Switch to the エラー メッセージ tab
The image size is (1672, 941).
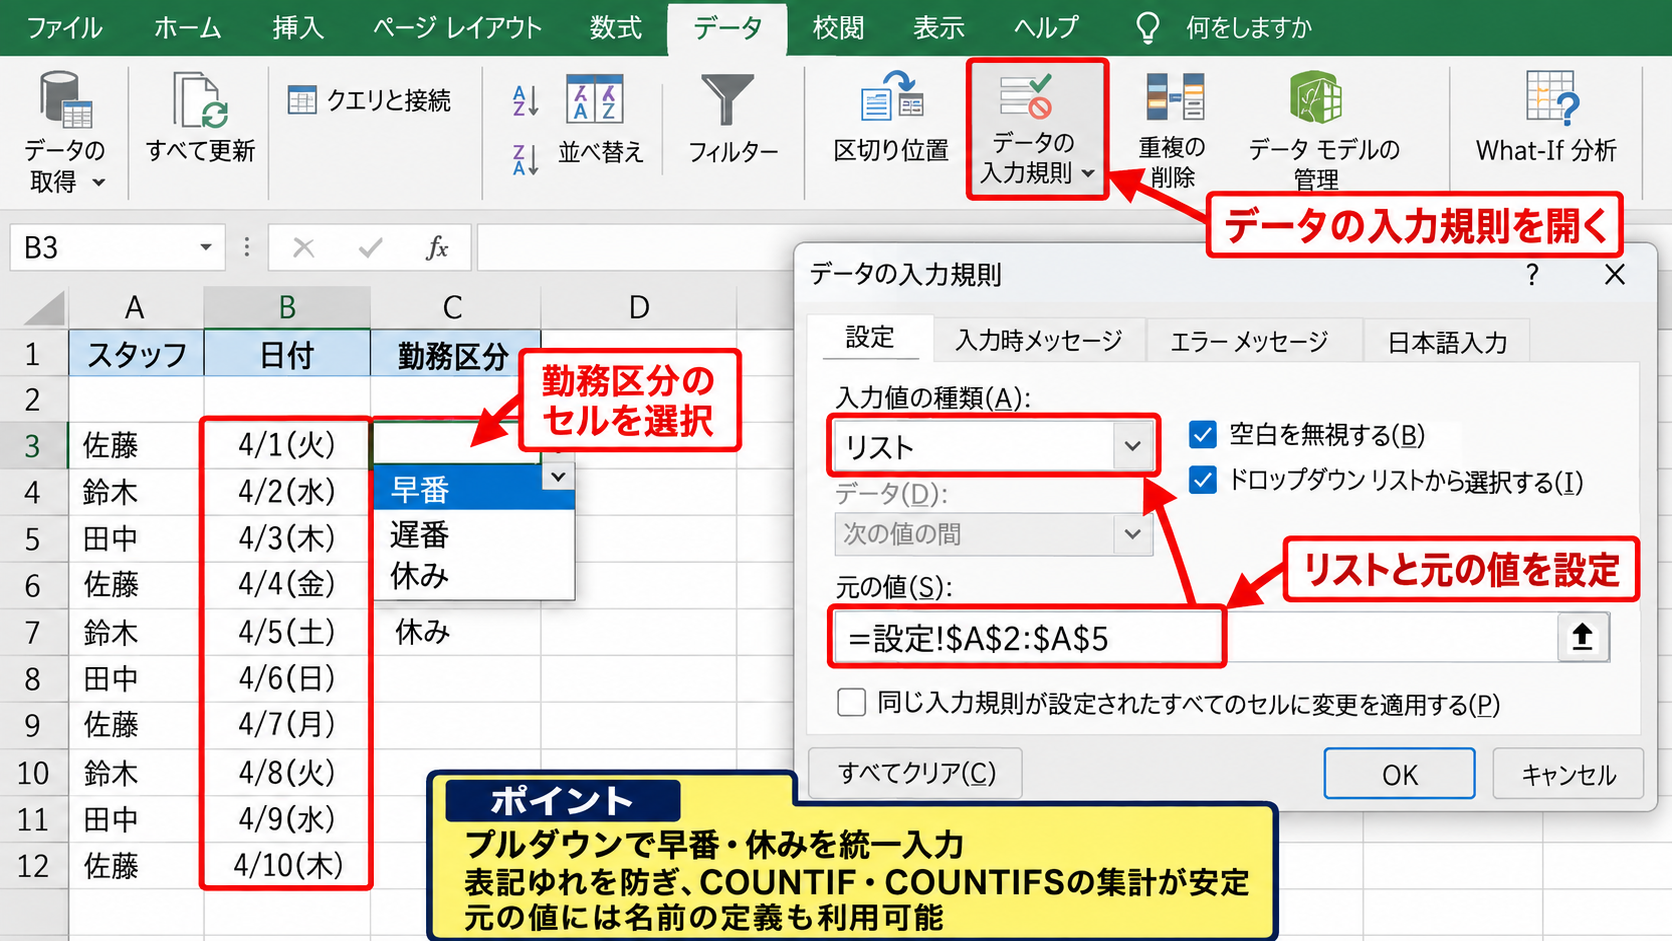(x=1250, y=342)
